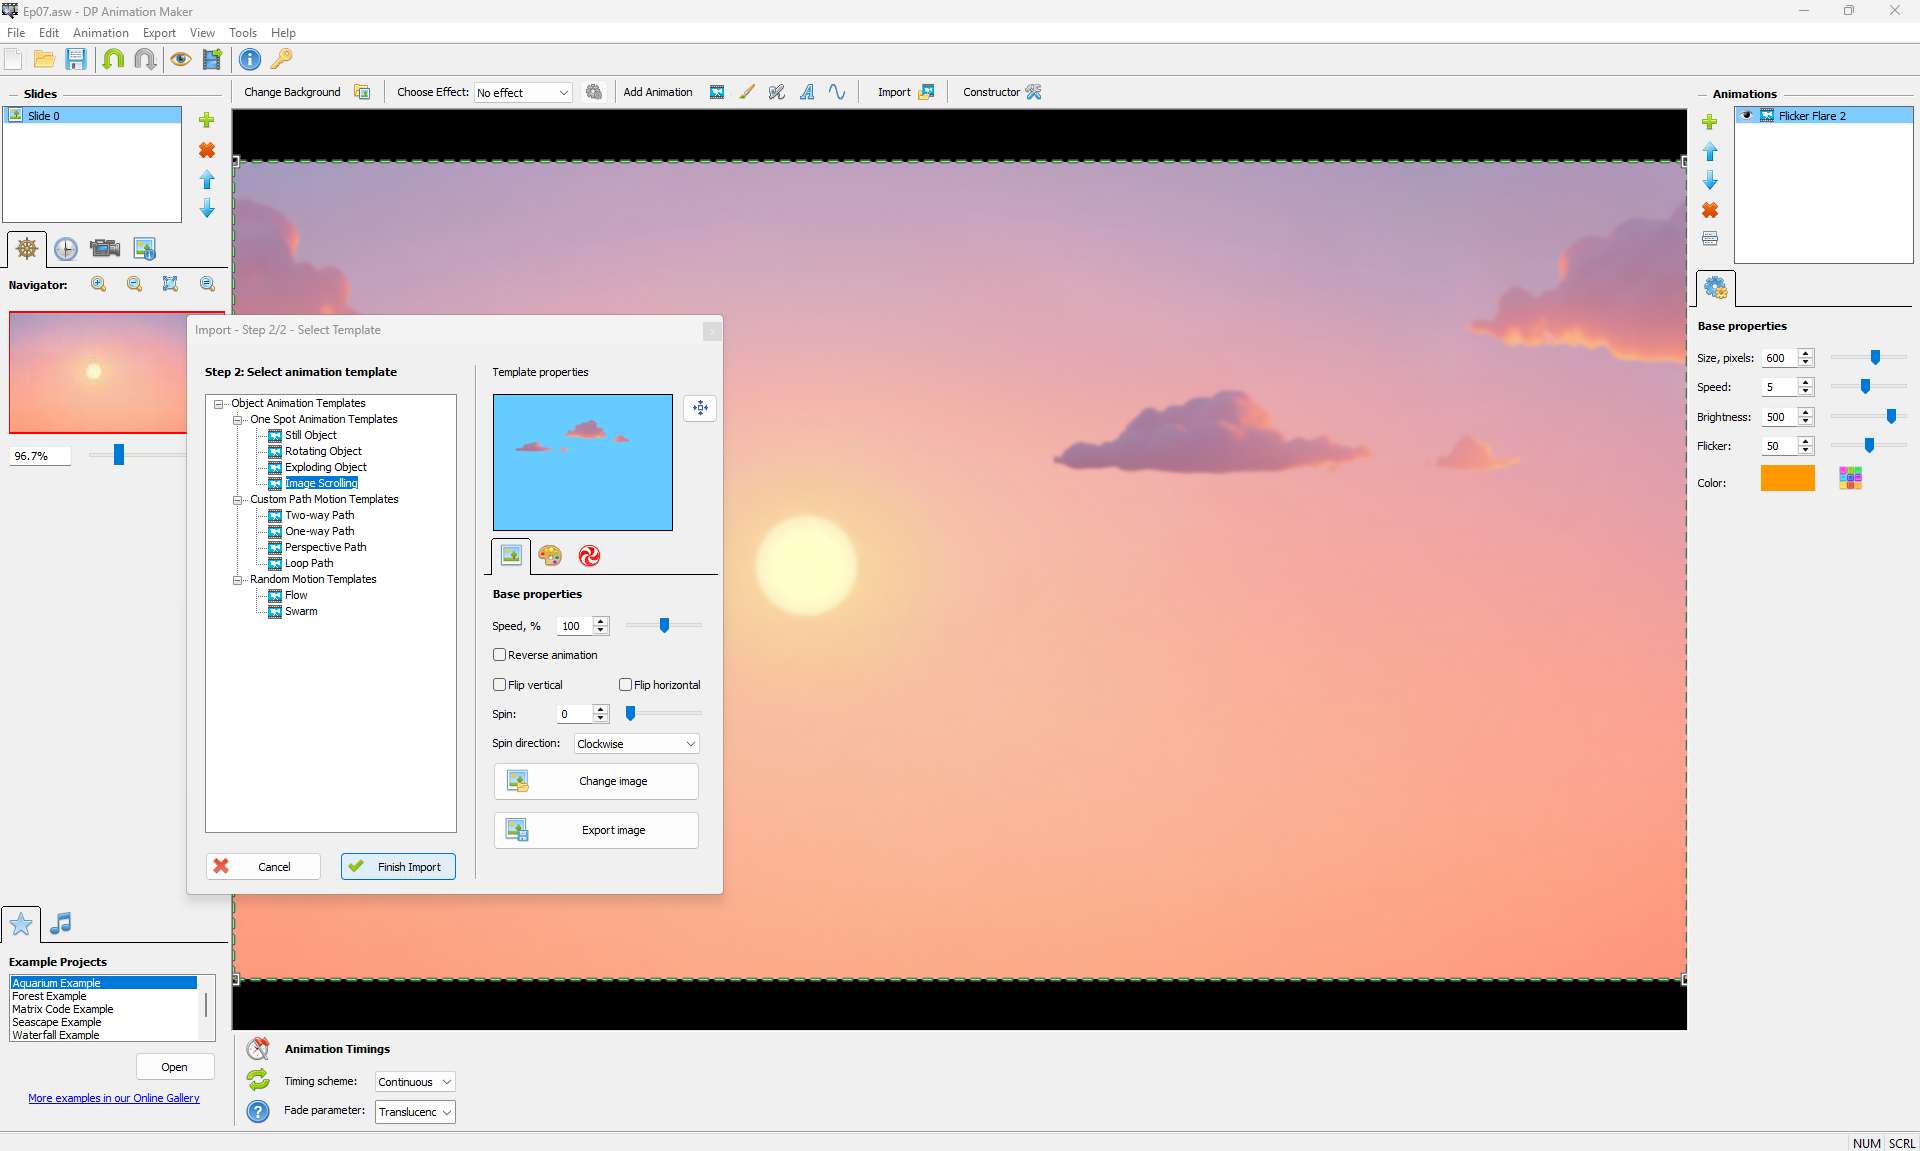Open the Spin direction dropdown
Screen dimensions: 1920x1151
pyautogui.click(x=636, y=744)
